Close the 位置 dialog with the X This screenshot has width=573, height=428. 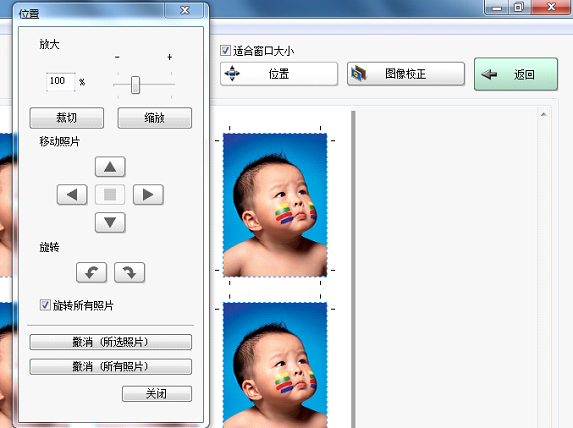click(x=185, y=10)
